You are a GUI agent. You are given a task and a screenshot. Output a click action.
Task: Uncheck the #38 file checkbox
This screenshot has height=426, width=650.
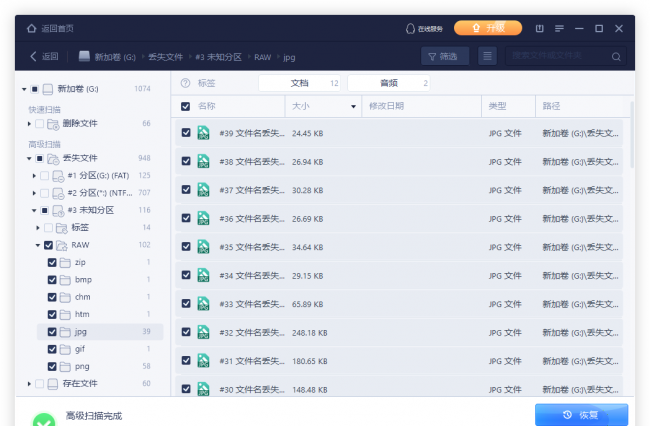[x=186, y=161]
